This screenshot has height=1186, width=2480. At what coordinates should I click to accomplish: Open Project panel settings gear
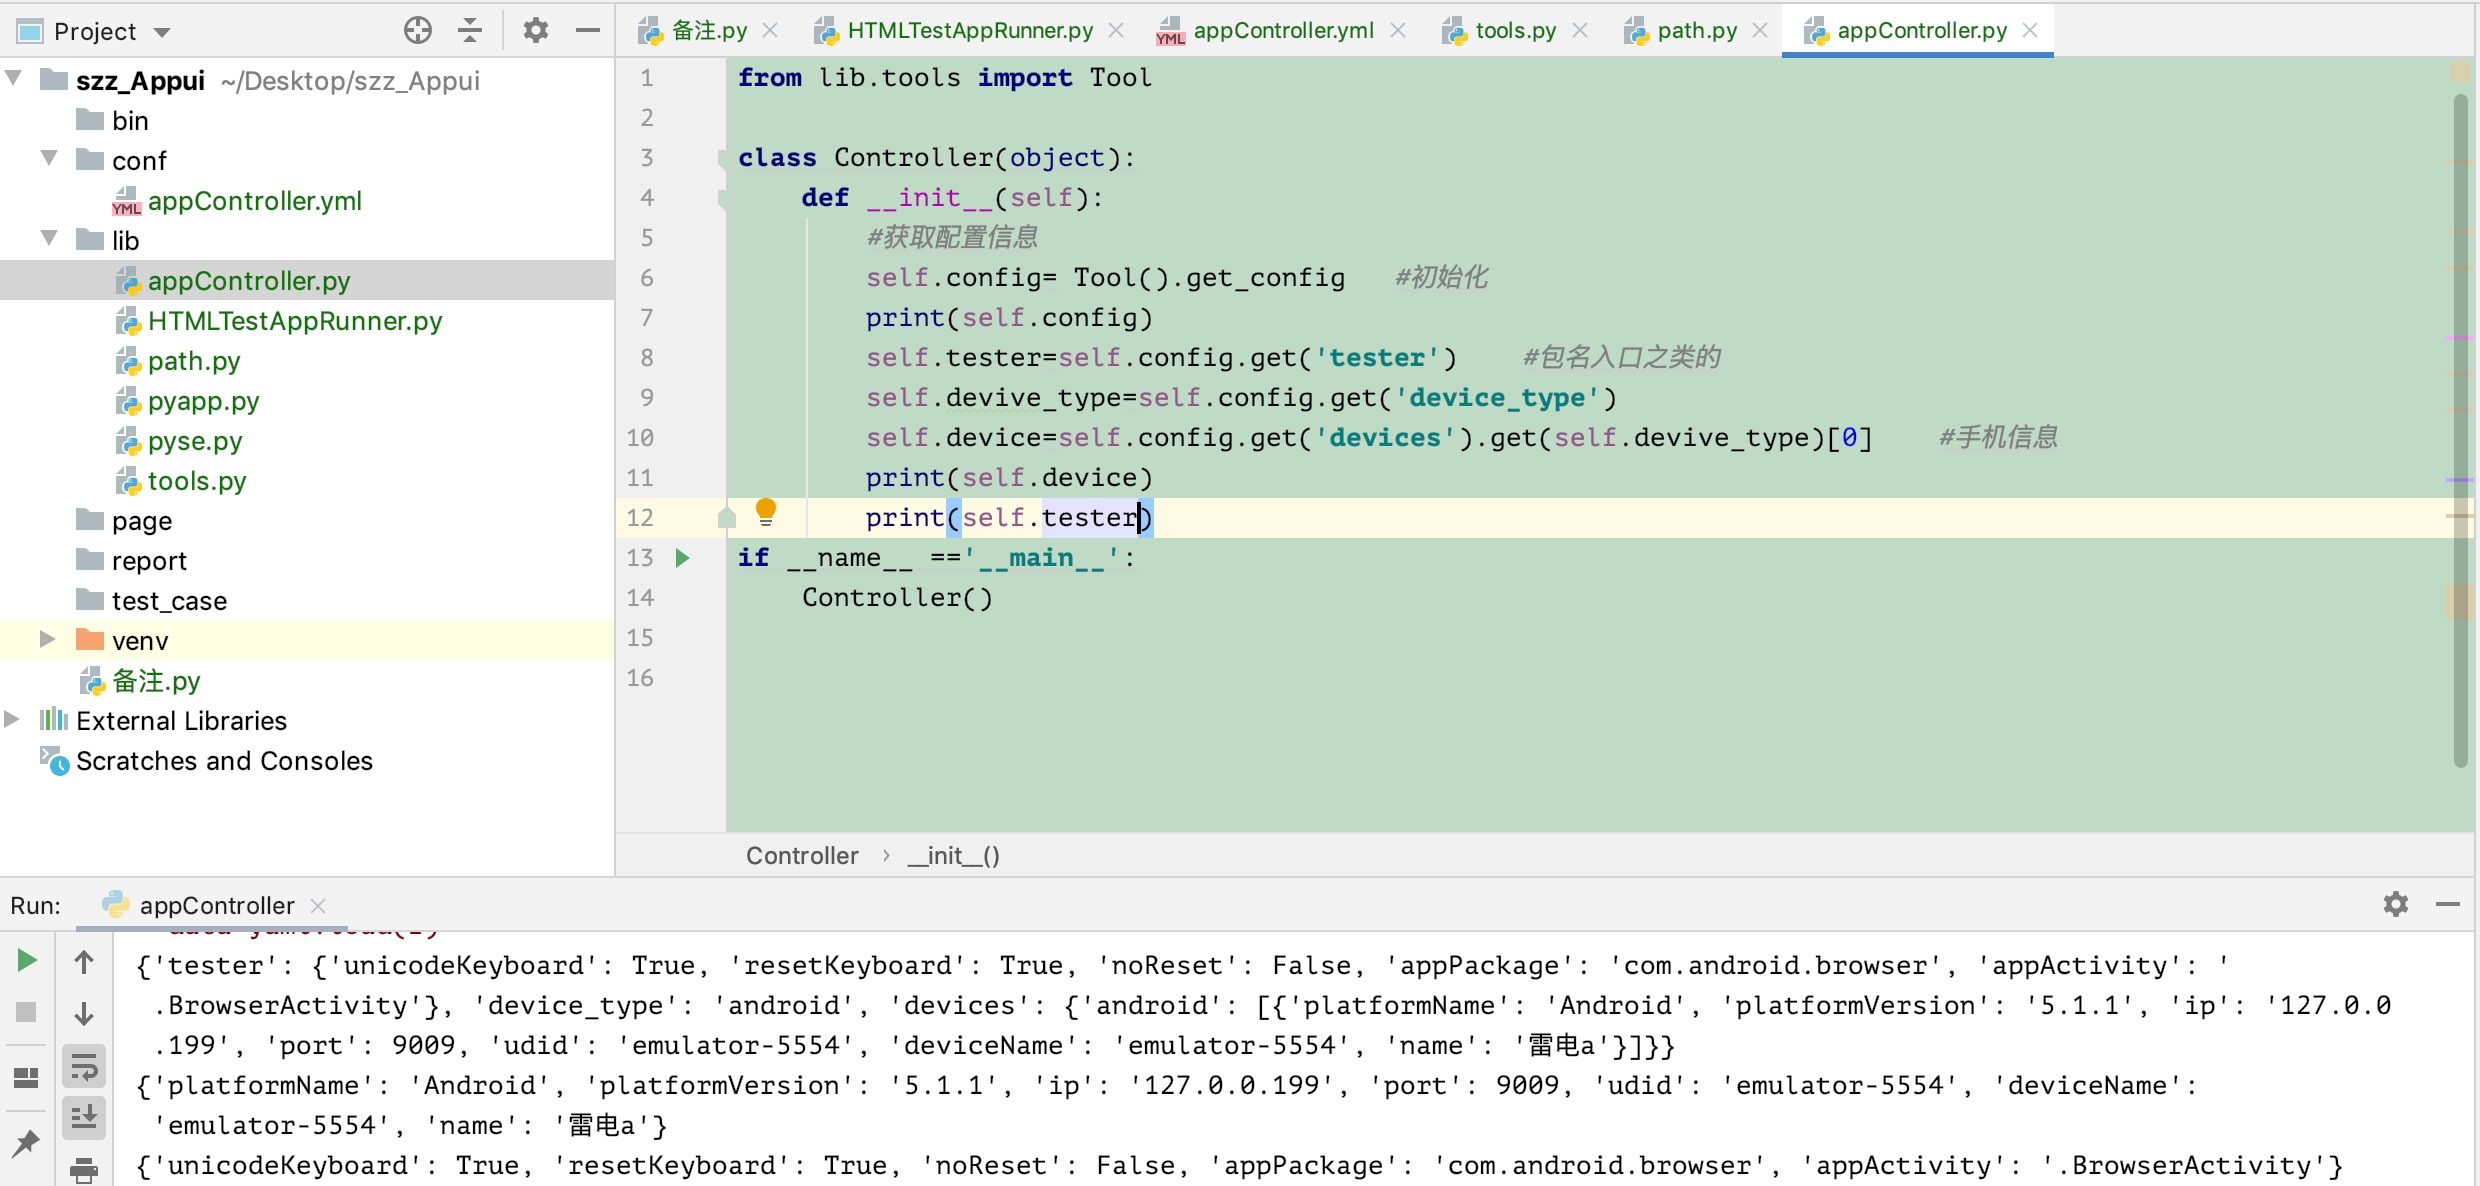pos(536,31)
